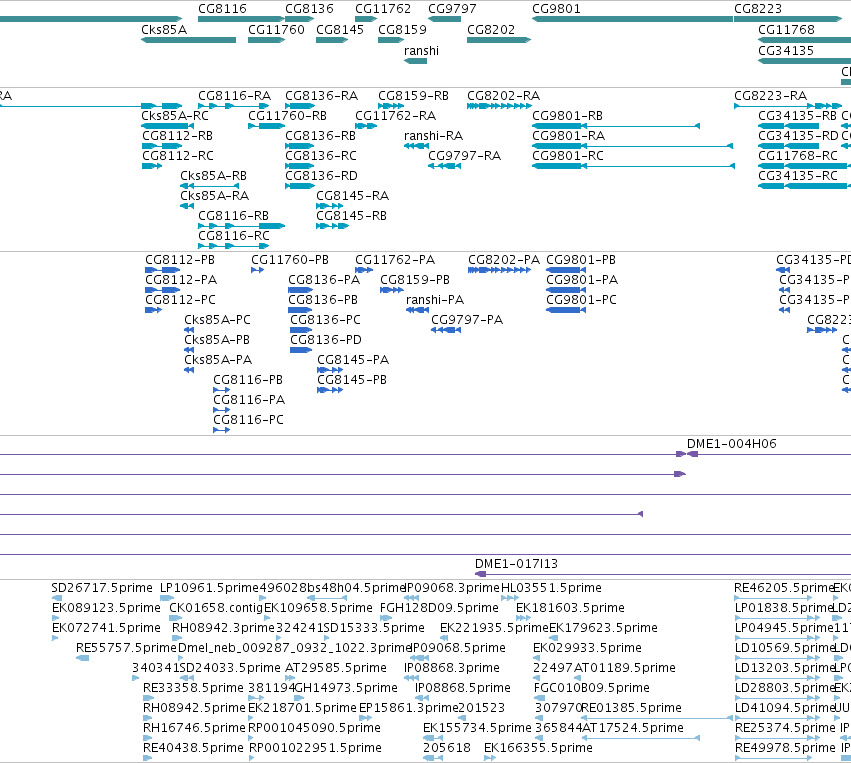Select the CG8116 gene label
The image size is (851, 763).
pyautogui.click(x=222, y=9)
